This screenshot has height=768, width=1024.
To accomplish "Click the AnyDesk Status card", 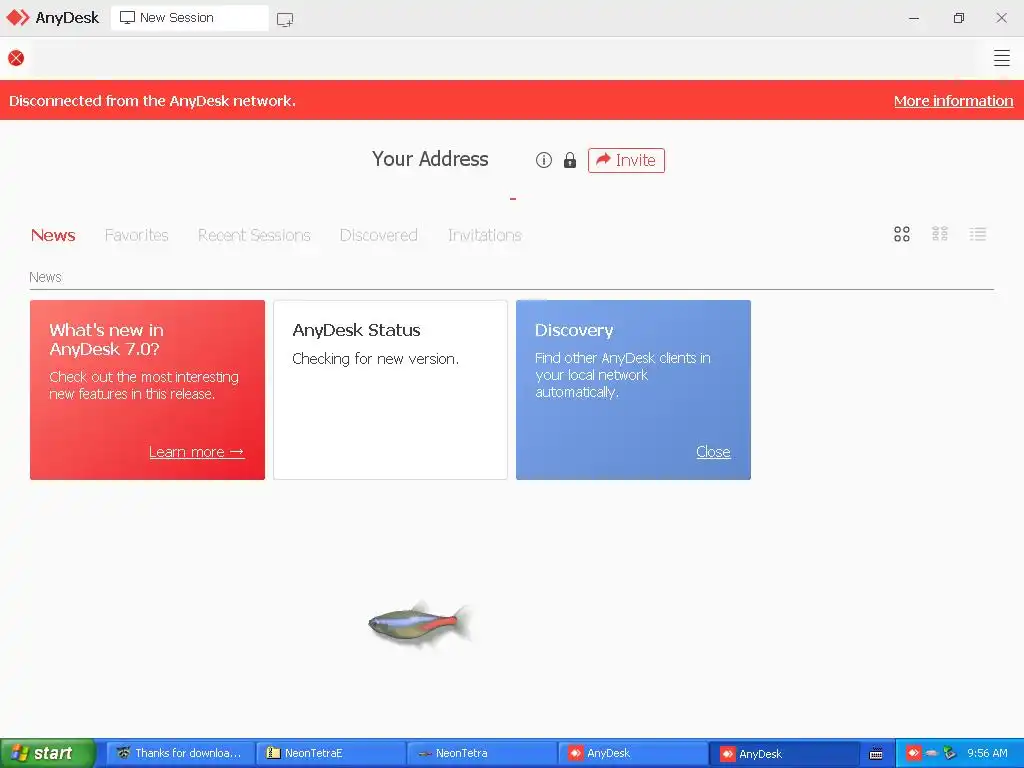I will tap(390, 390).
